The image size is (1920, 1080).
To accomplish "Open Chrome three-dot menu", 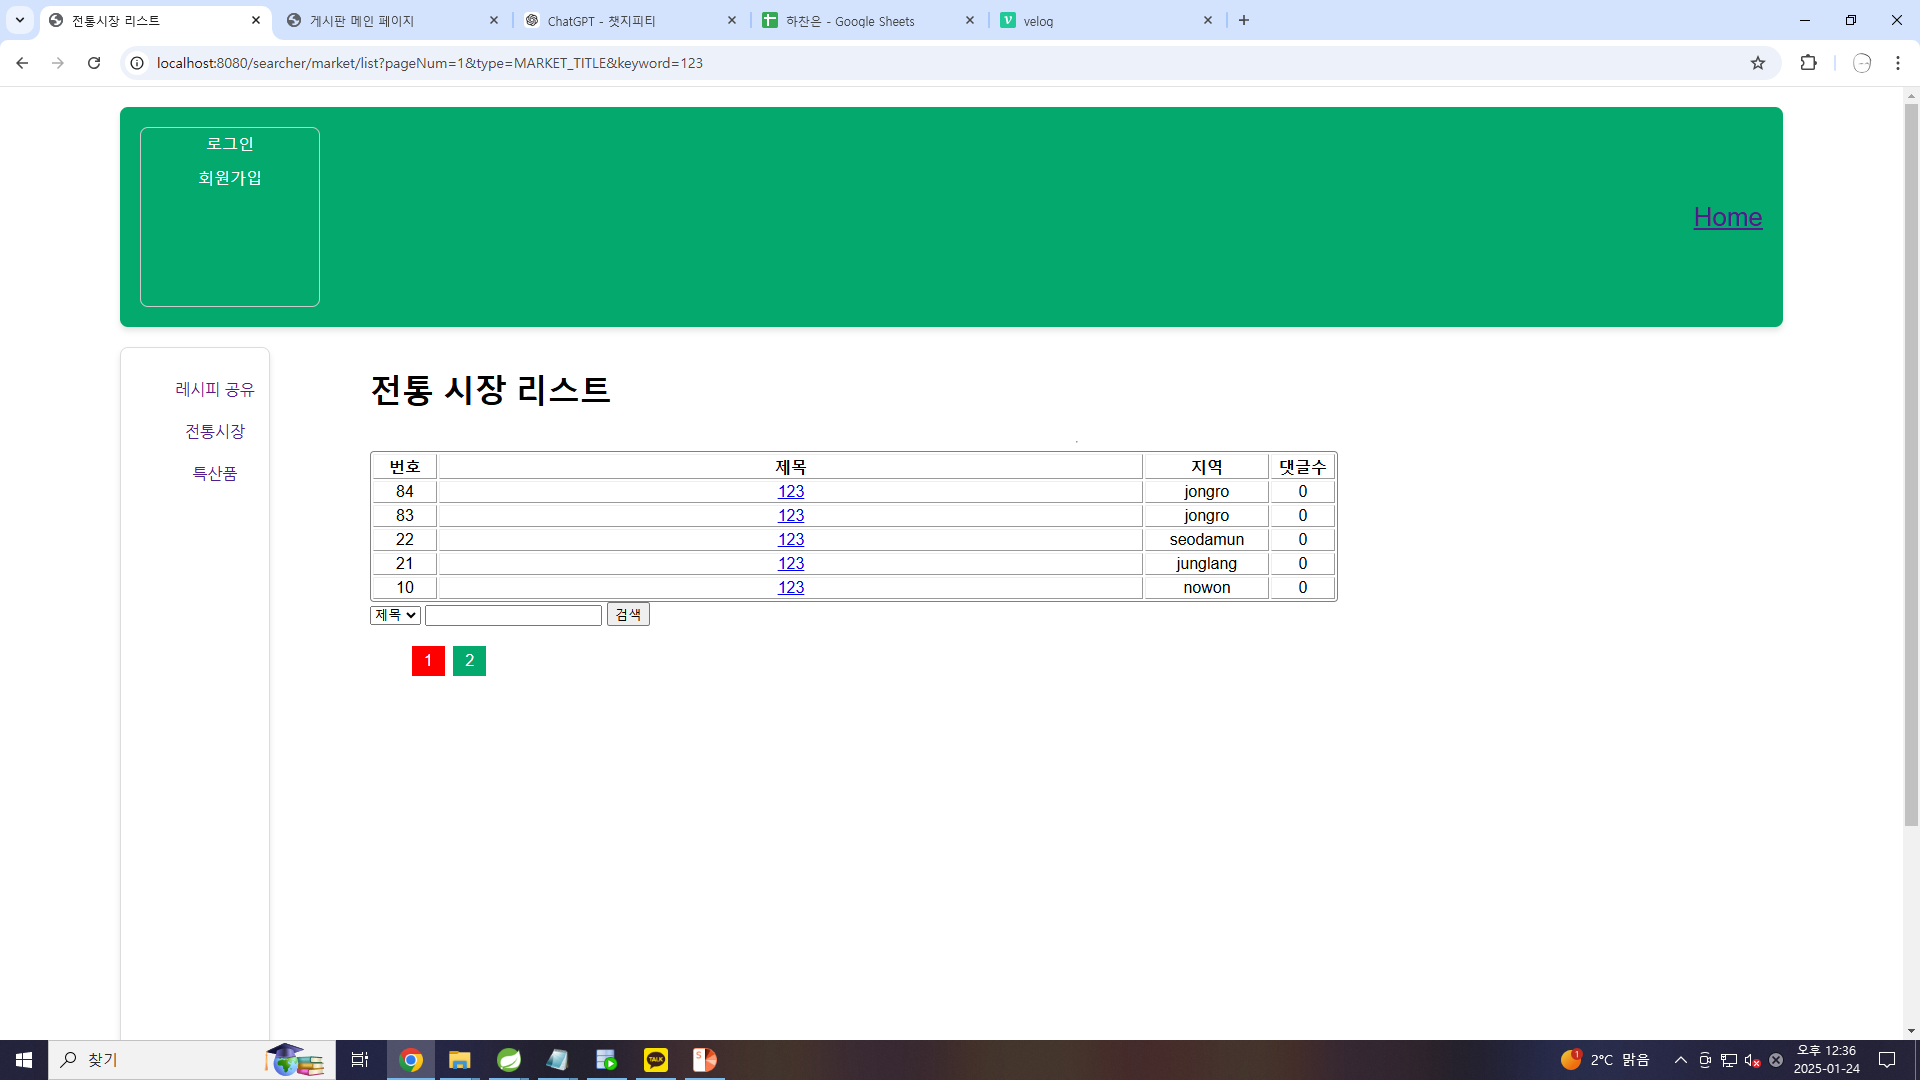I will point(1897,63).
